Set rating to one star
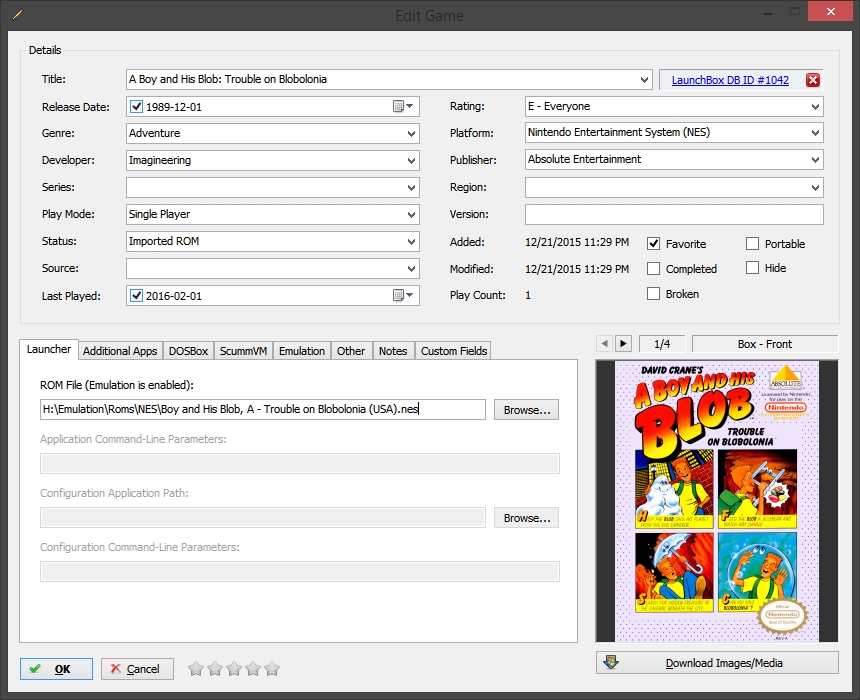This screenshot has width=860, height=700. click(x=196, y=669)
